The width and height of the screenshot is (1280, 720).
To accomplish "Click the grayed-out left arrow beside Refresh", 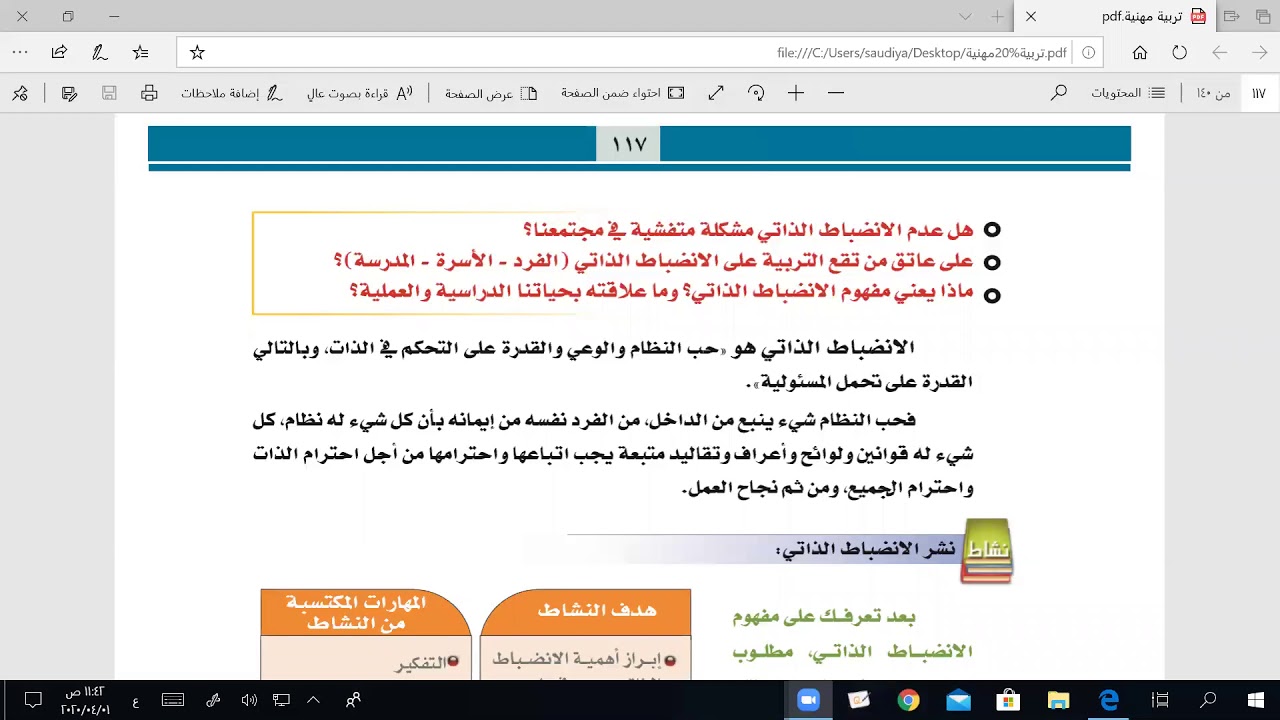I will point(1220,52).
